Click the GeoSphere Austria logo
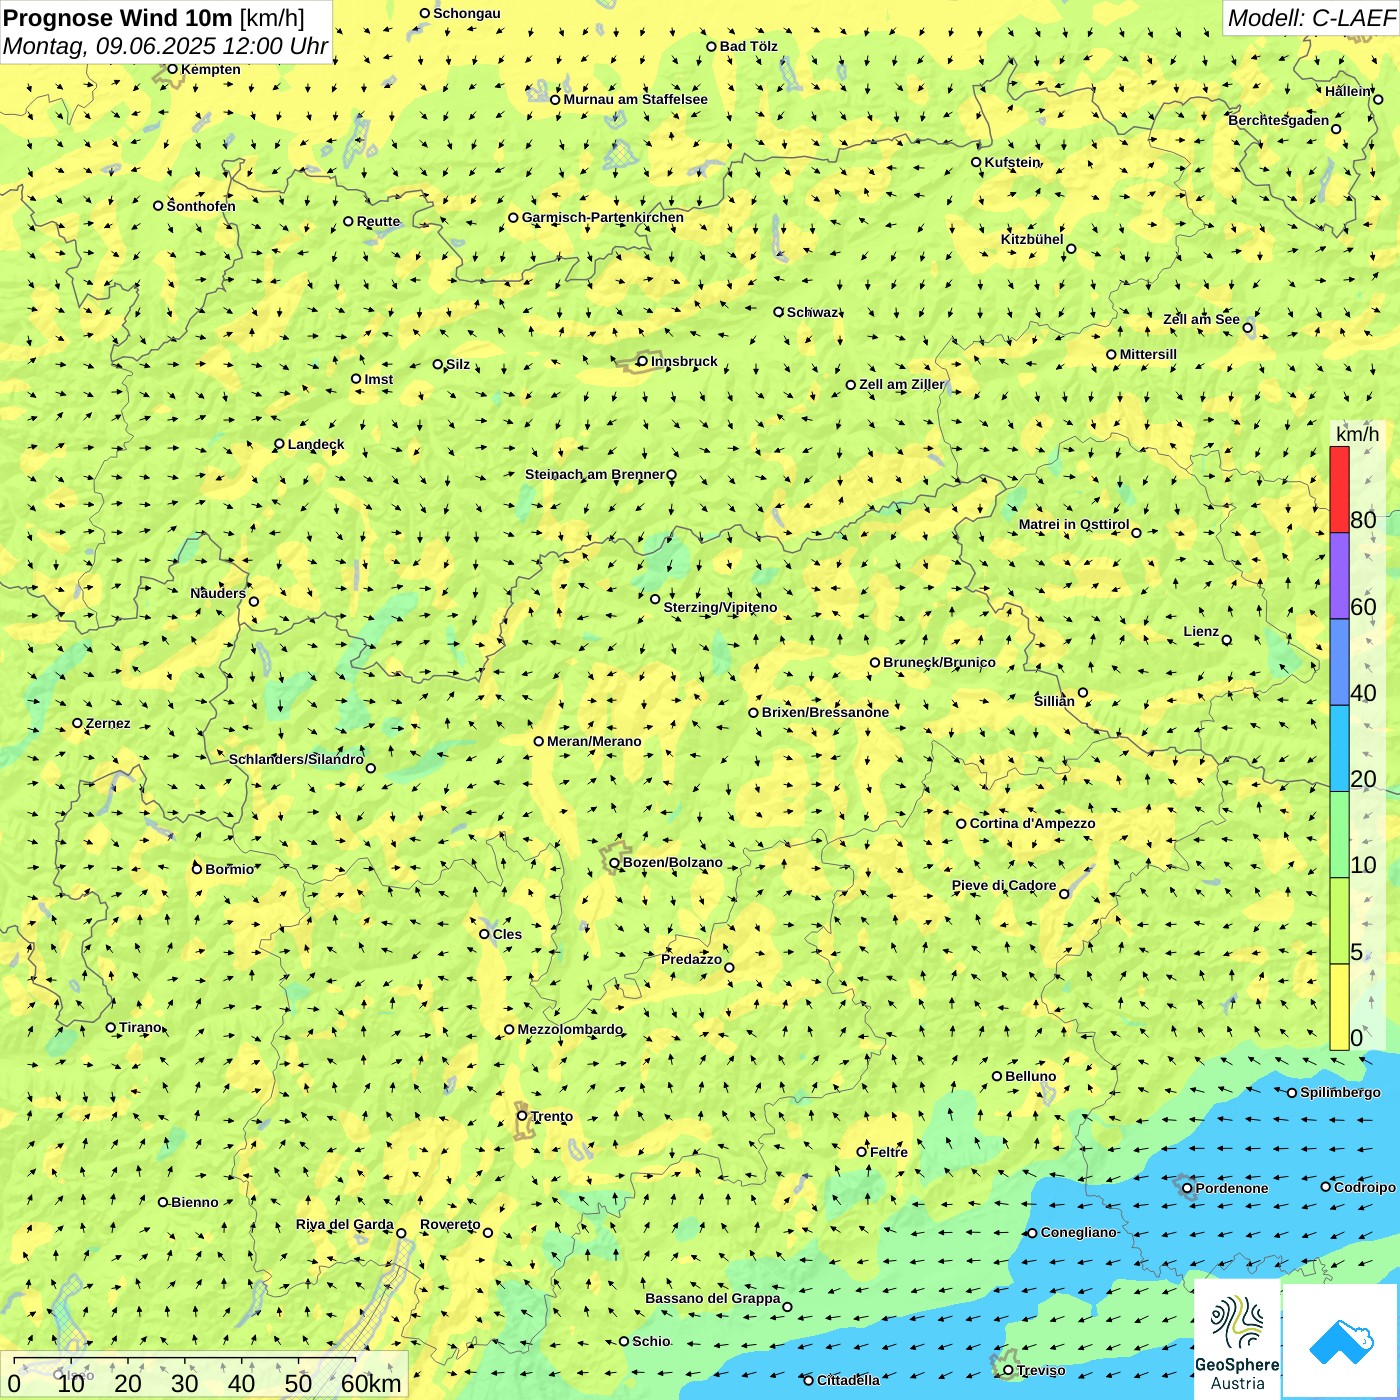Screen dimensions: 1400x1400 coord(1237,1338)
